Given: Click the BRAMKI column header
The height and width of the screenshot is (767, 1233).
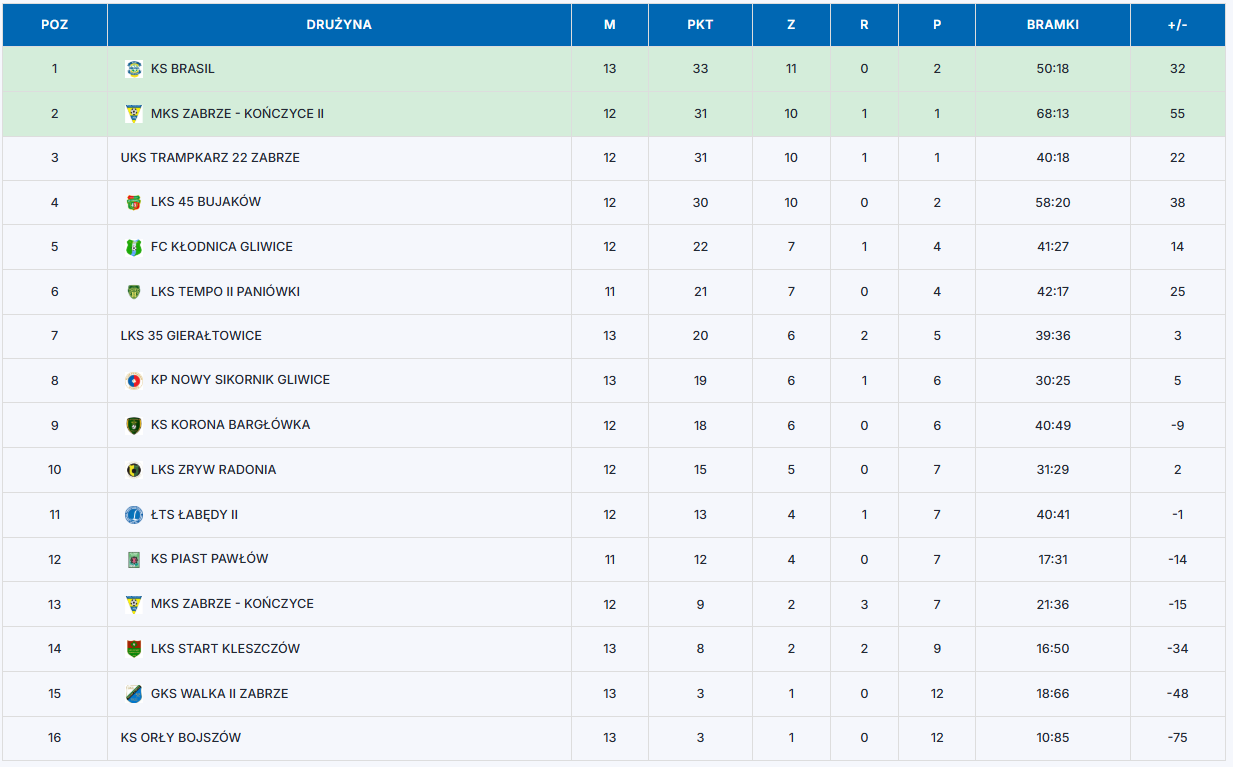Looking at the screenshot, I should [1052, 25].
